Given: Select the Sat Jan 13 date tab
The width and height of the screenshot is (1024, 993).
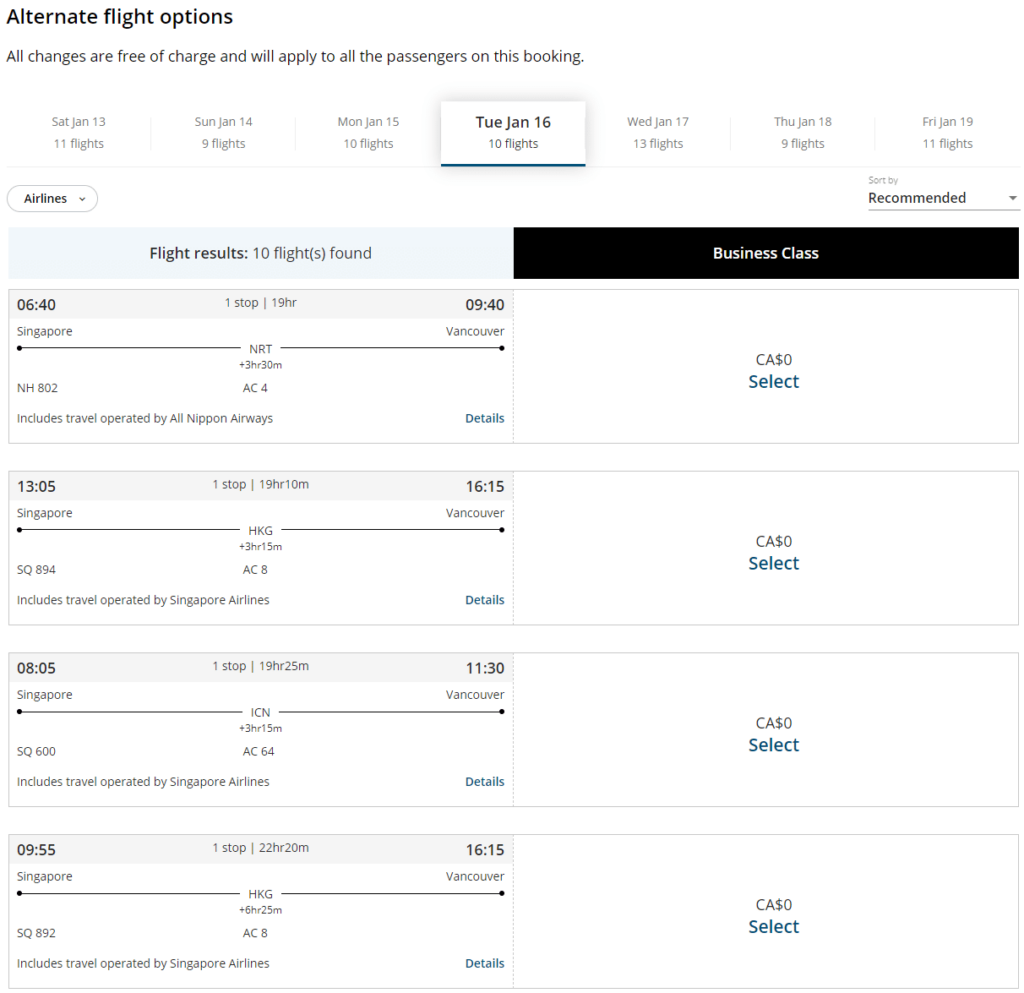Looking at the screenshot, I should coord(78,131).
